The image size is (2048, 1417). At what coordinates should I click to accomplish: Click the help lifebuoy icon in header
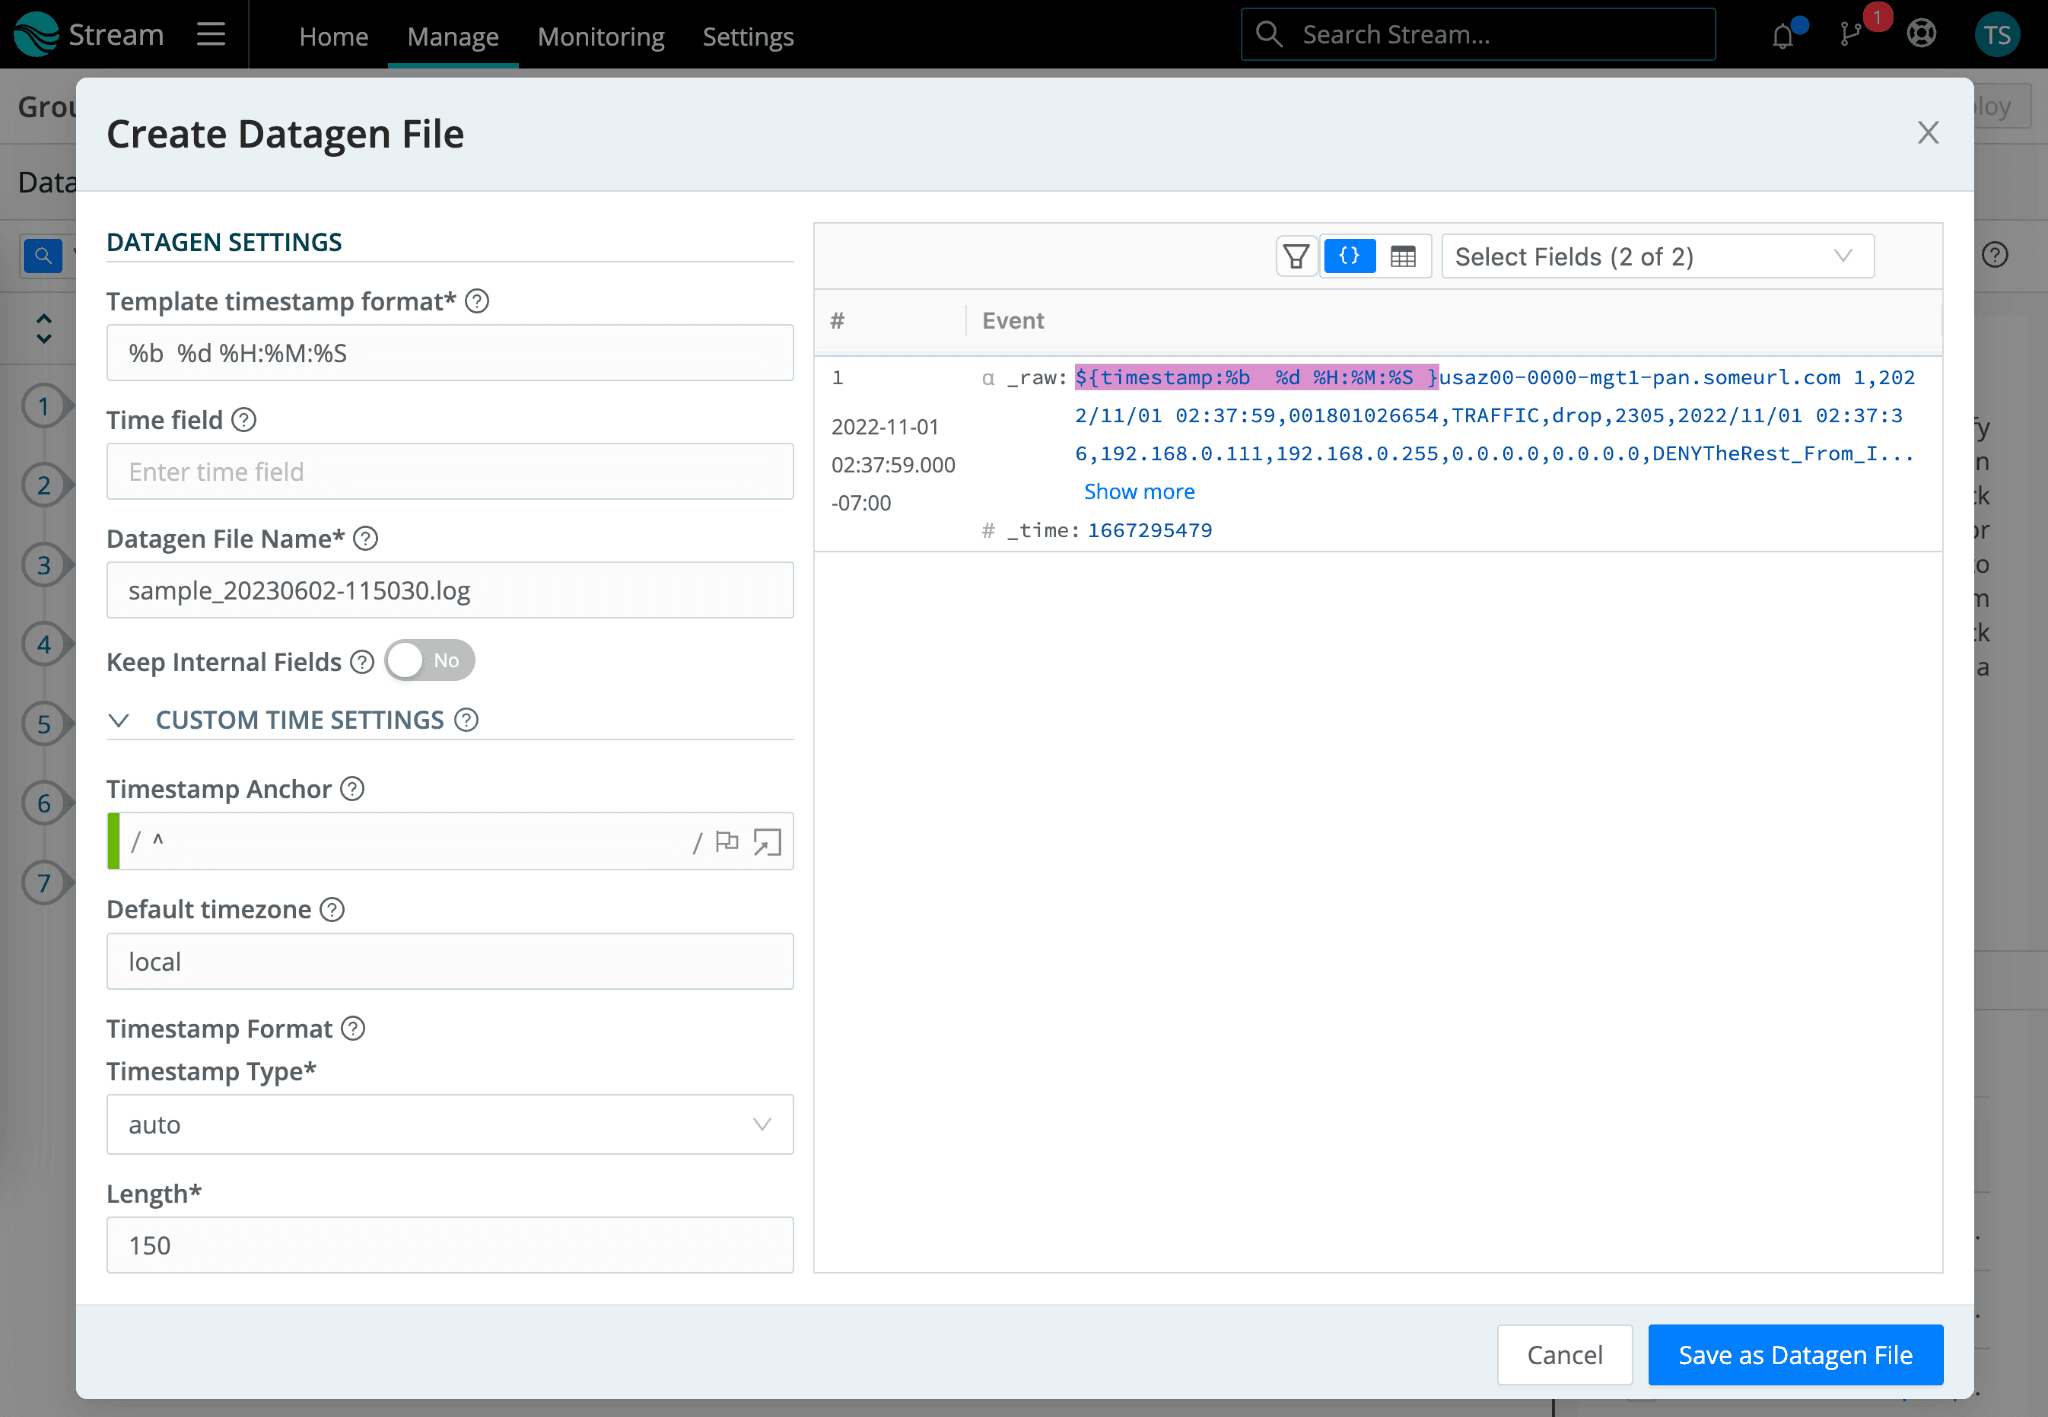[1921, 35]
